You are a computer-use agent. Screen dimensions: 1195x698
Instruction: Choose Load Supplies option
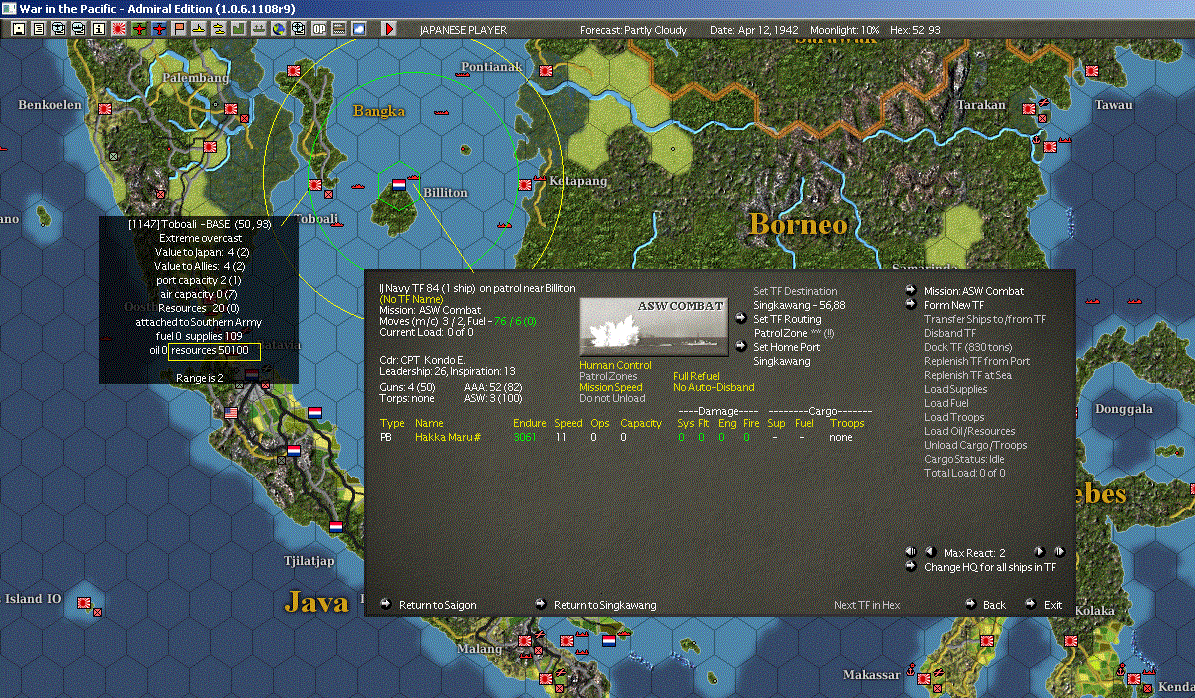(955, 389)
